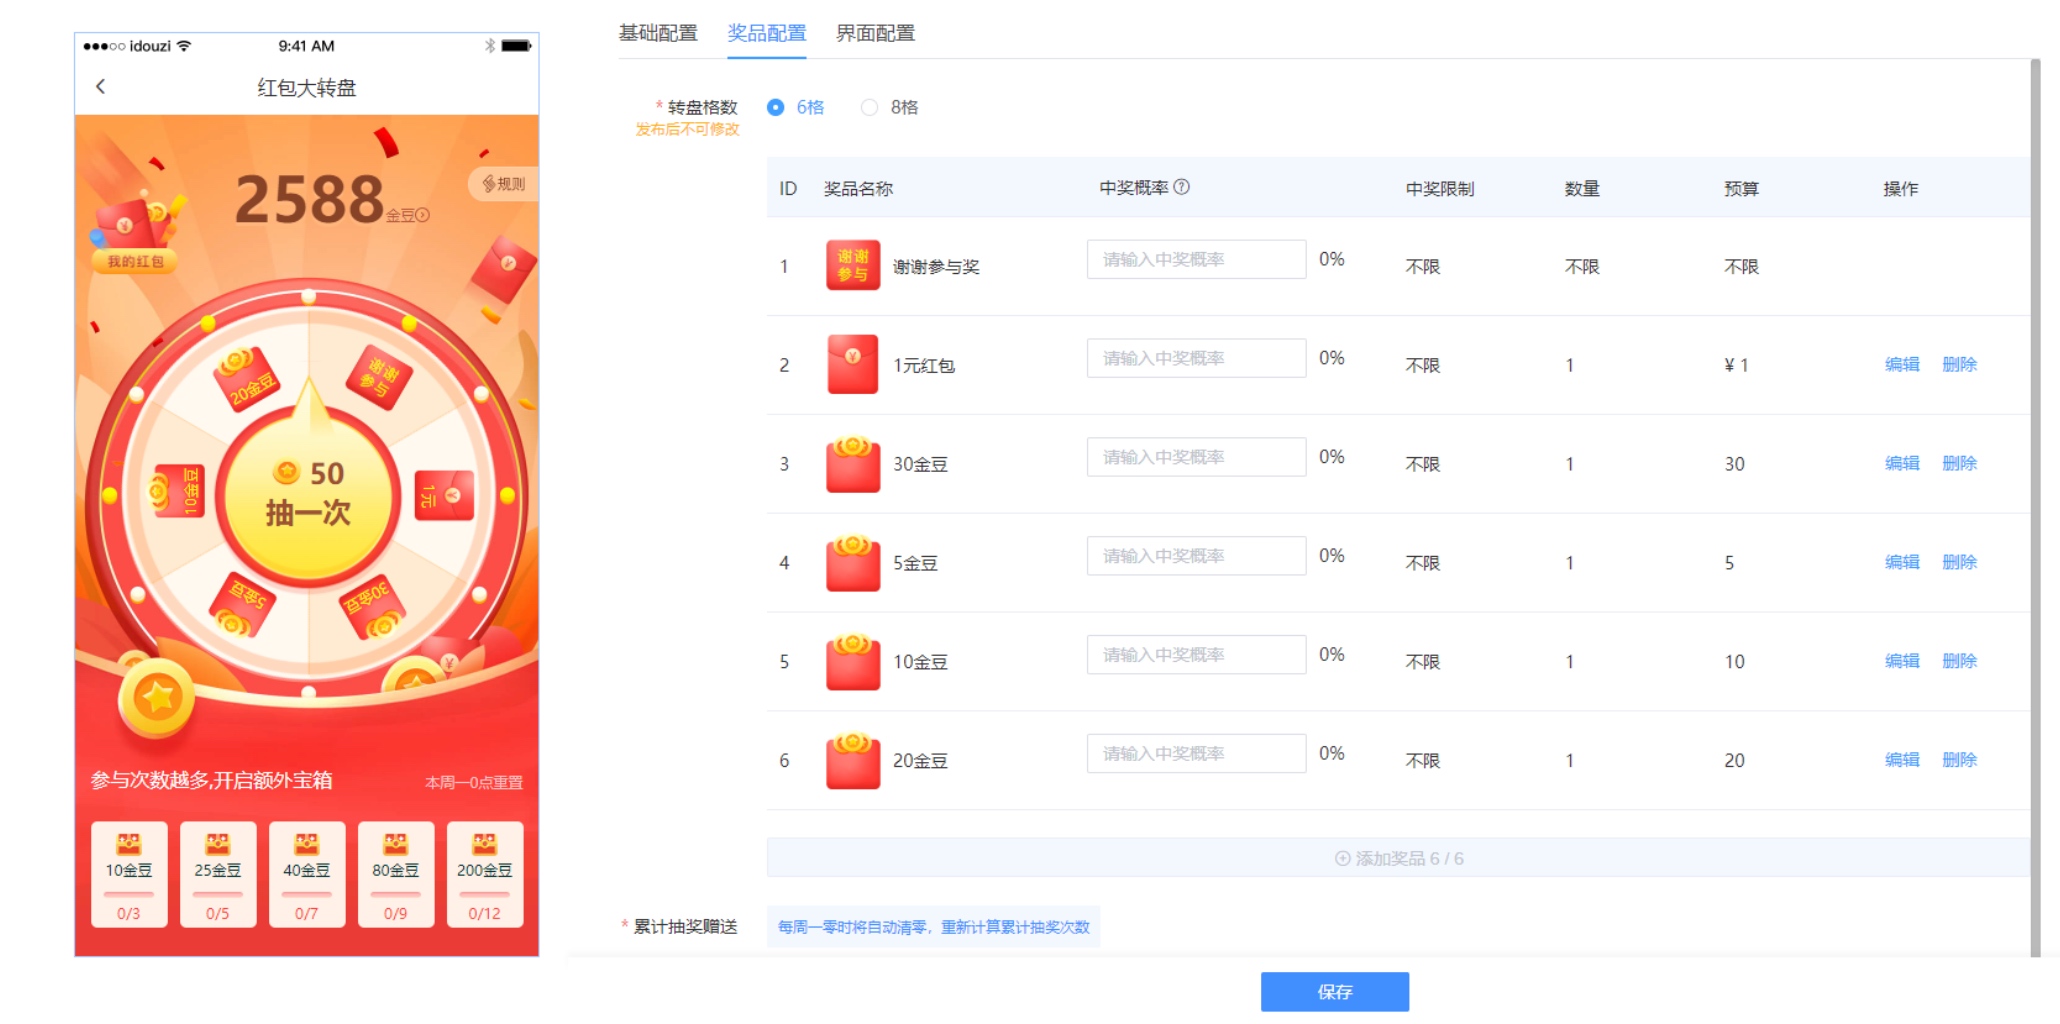
Task: Focus probability field for 10金豆
Action: [1196, 655]
